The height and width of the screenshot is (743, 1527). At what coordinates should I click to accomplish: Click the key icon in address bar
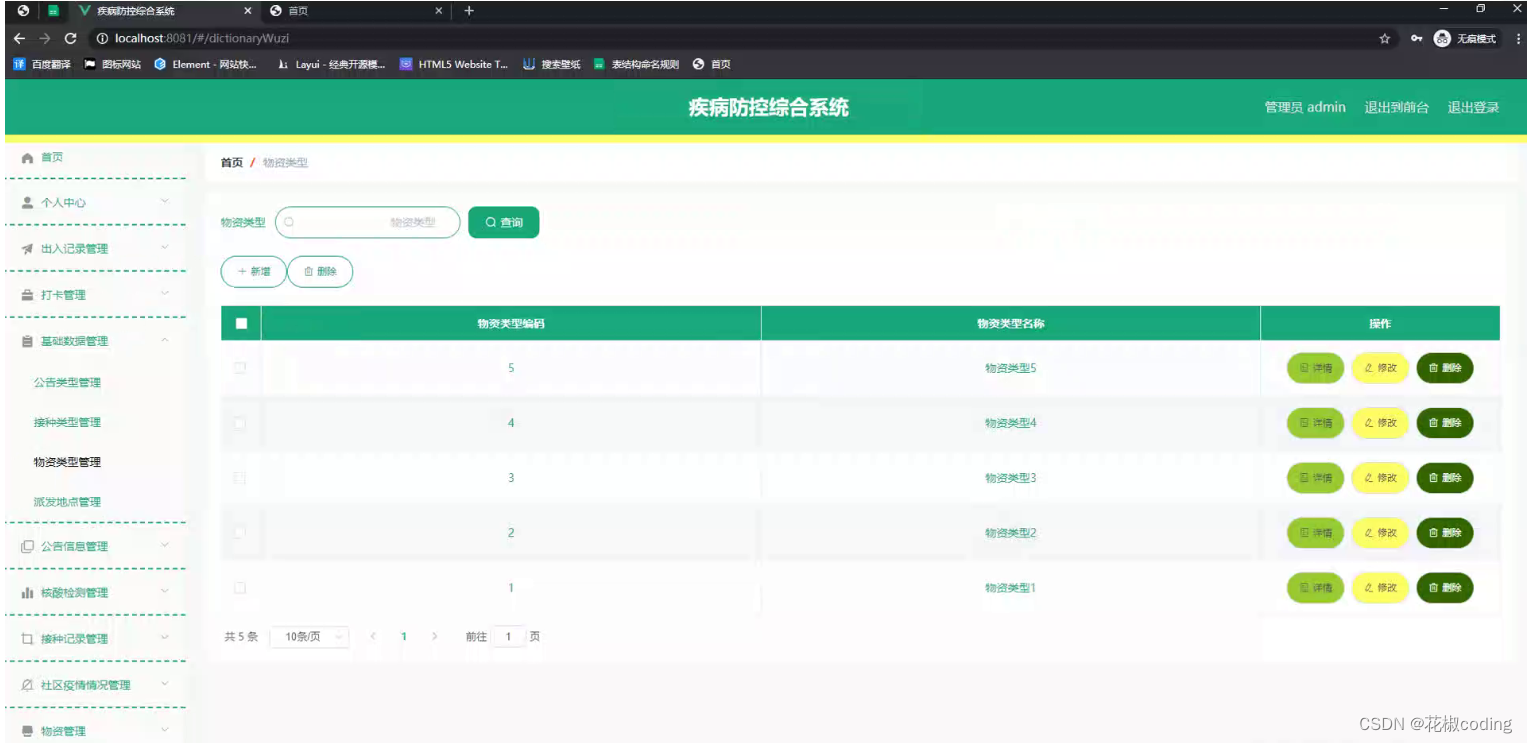(1416, 38)
